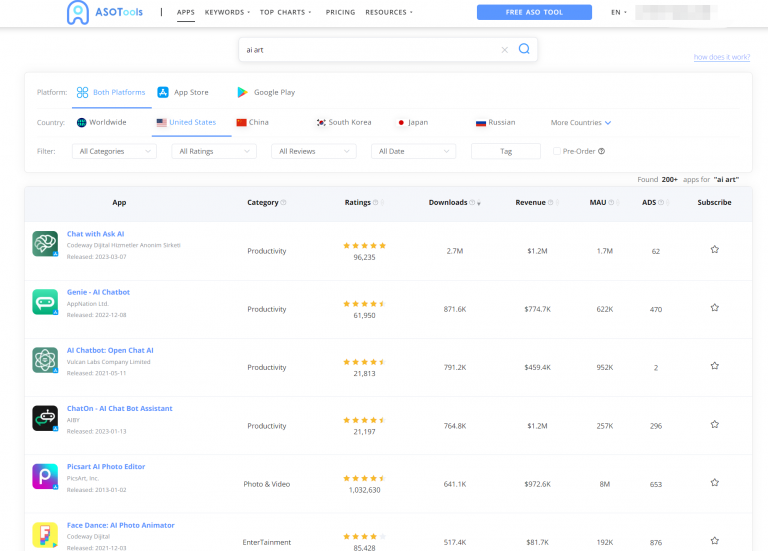Switch platform to Google Play
Image resolution: width=768 pixels, height=551 pixels.
(x=265, y=92)
